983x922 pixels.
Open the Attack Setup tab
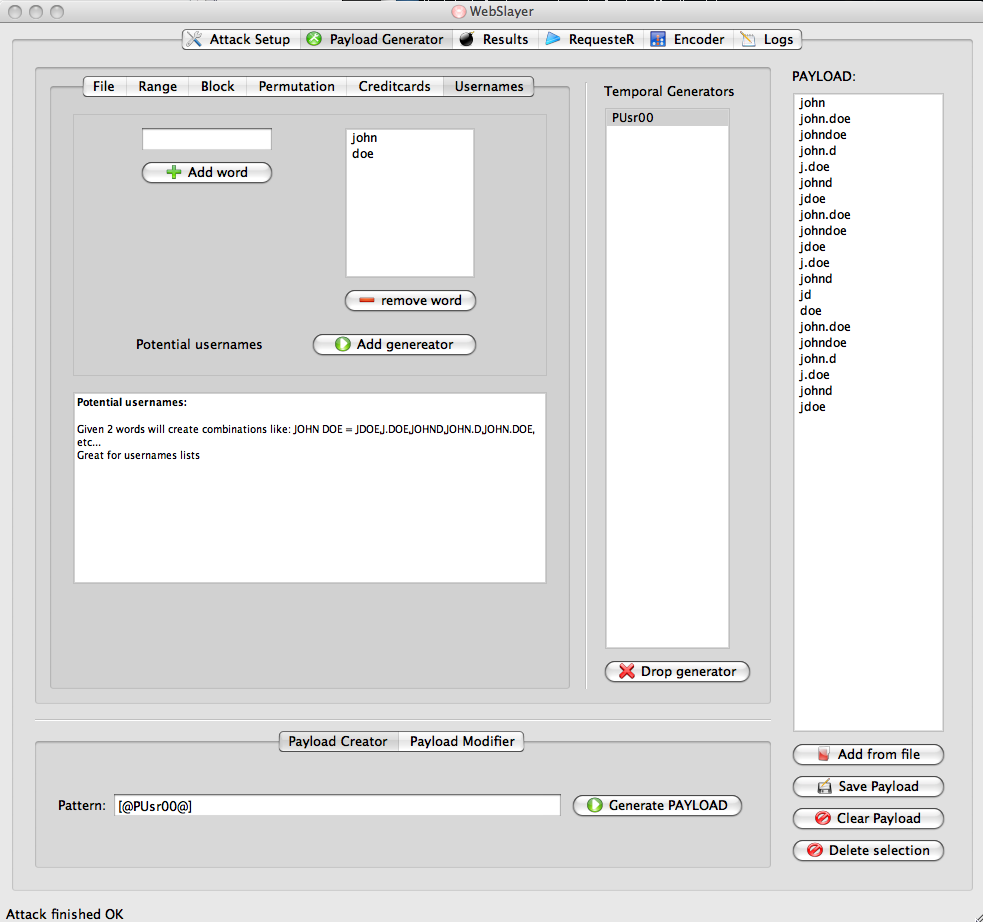click(241, 39)
